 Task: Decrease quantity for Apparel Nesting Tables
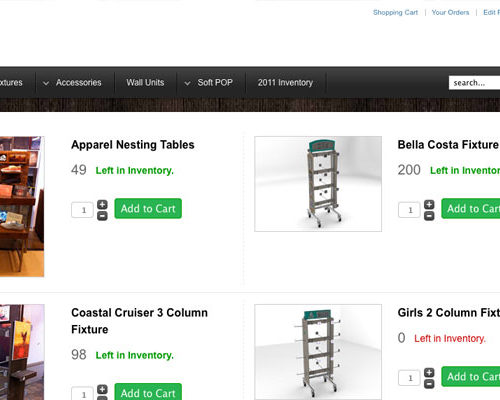[102, 216]
